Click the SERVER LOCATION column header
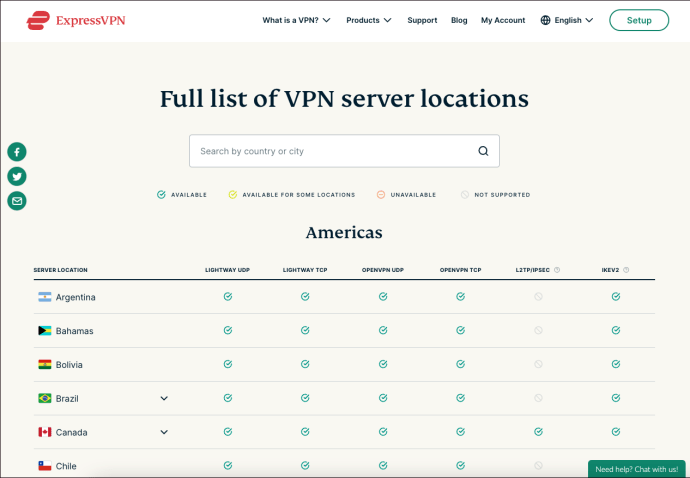 pyautogui.click(x=60, y=270)
